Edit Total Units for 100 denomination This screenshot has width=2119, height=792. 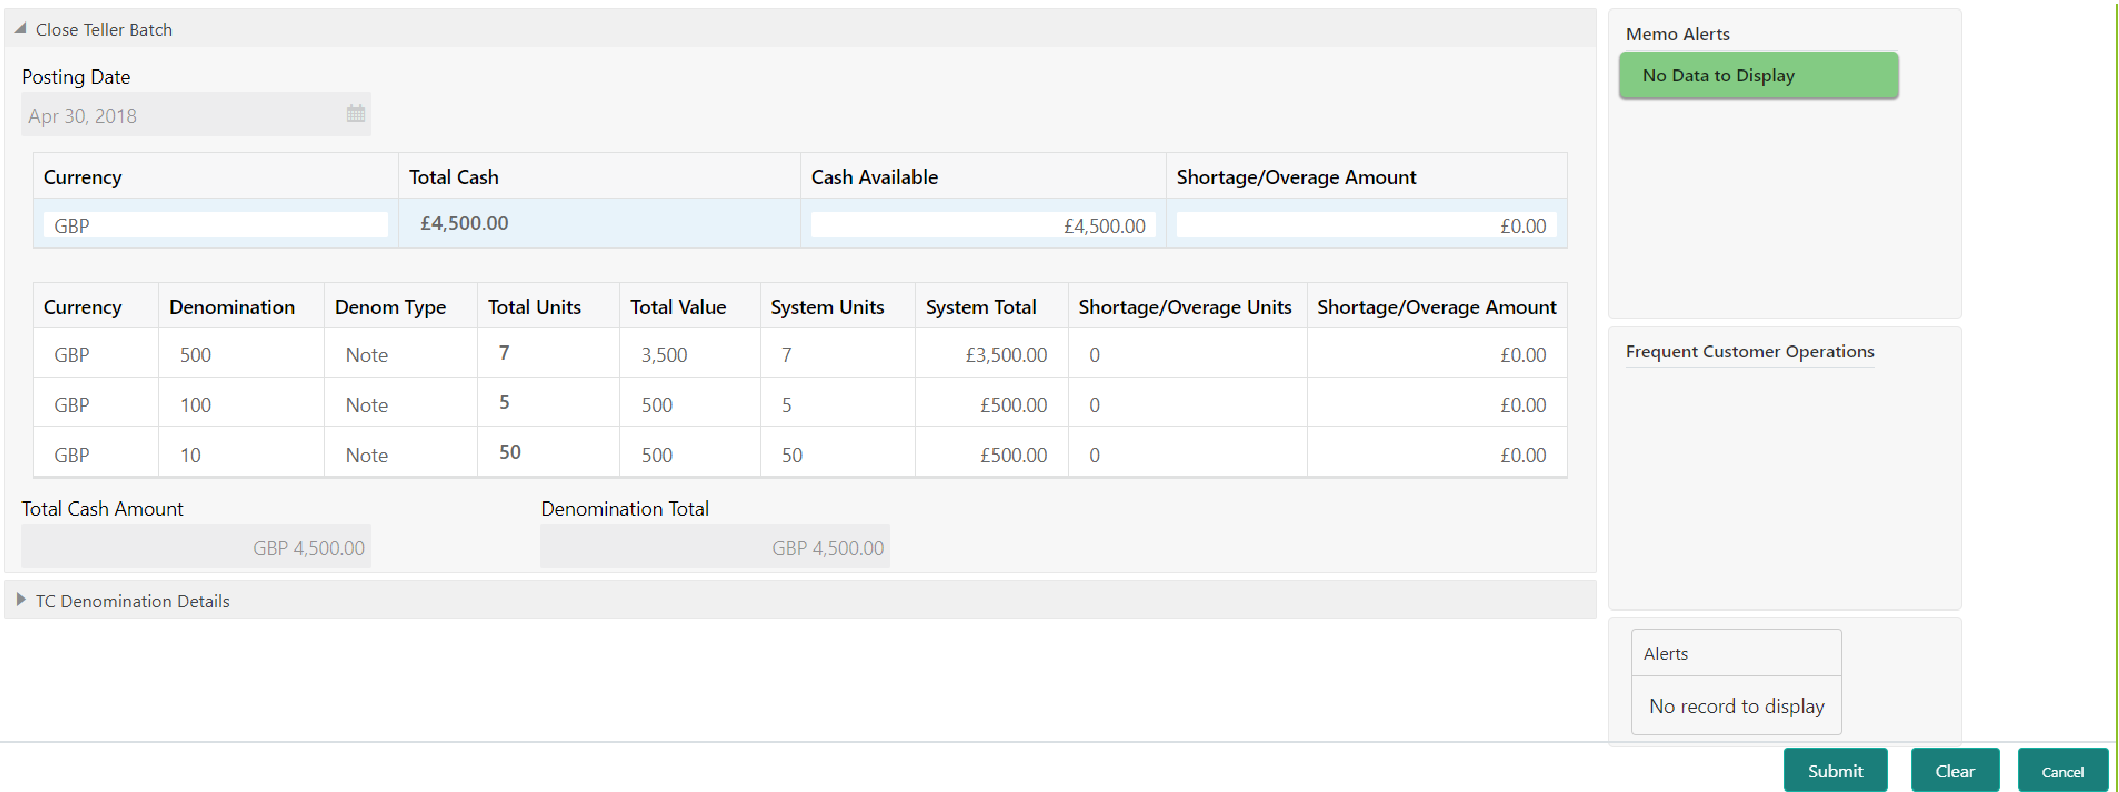point(548,403)
